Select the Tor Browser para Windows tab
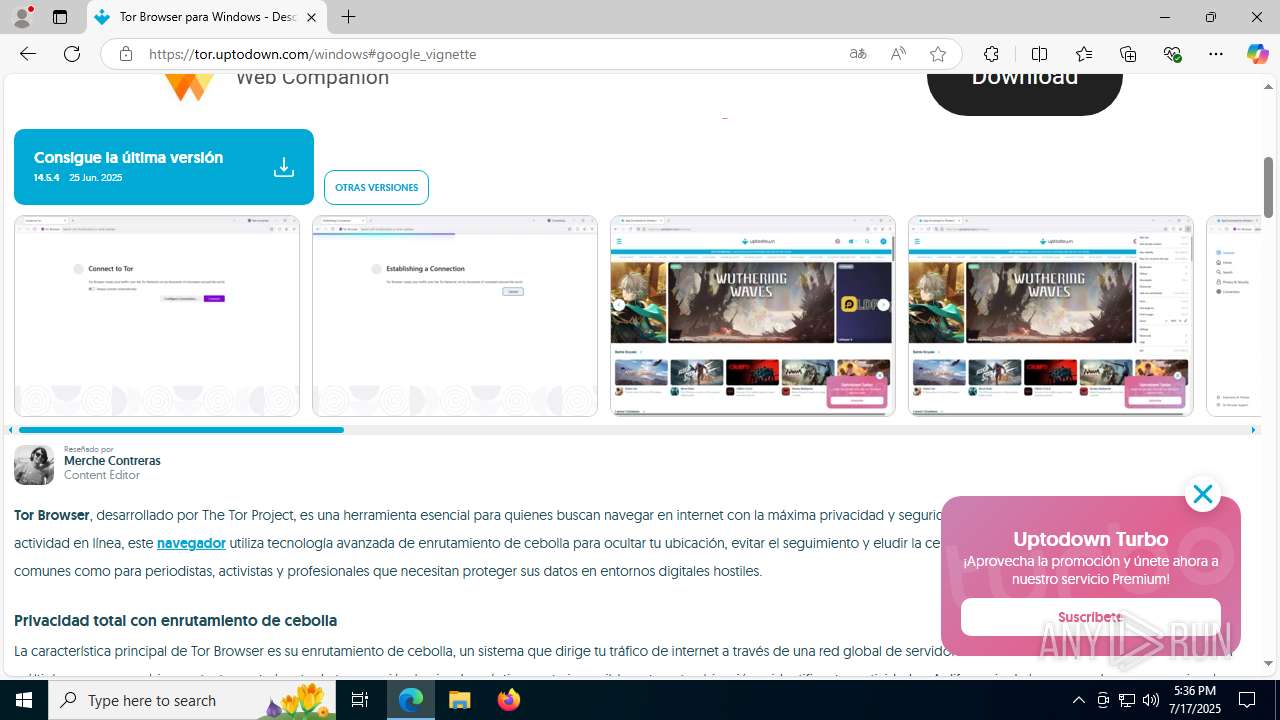The height and width of the screenshot is (720, 1280). (207, 17)
